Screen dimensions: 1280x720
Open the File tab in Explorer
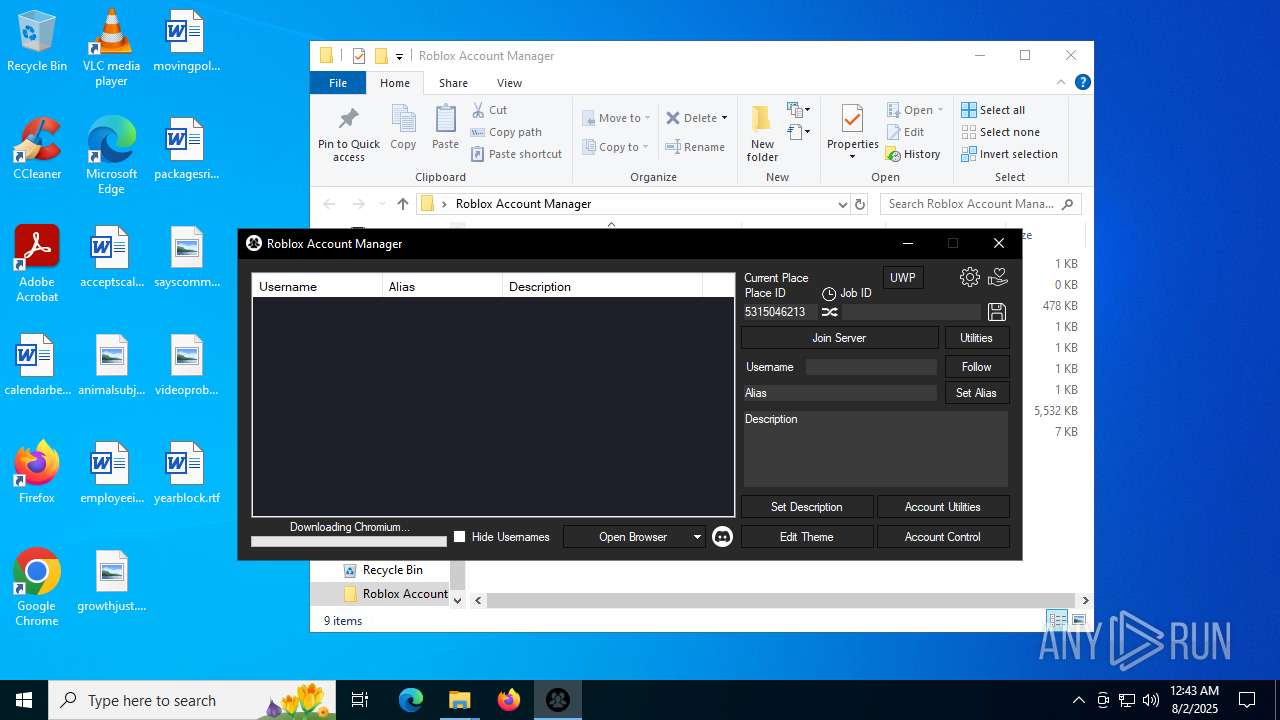[x=338, y=83]
